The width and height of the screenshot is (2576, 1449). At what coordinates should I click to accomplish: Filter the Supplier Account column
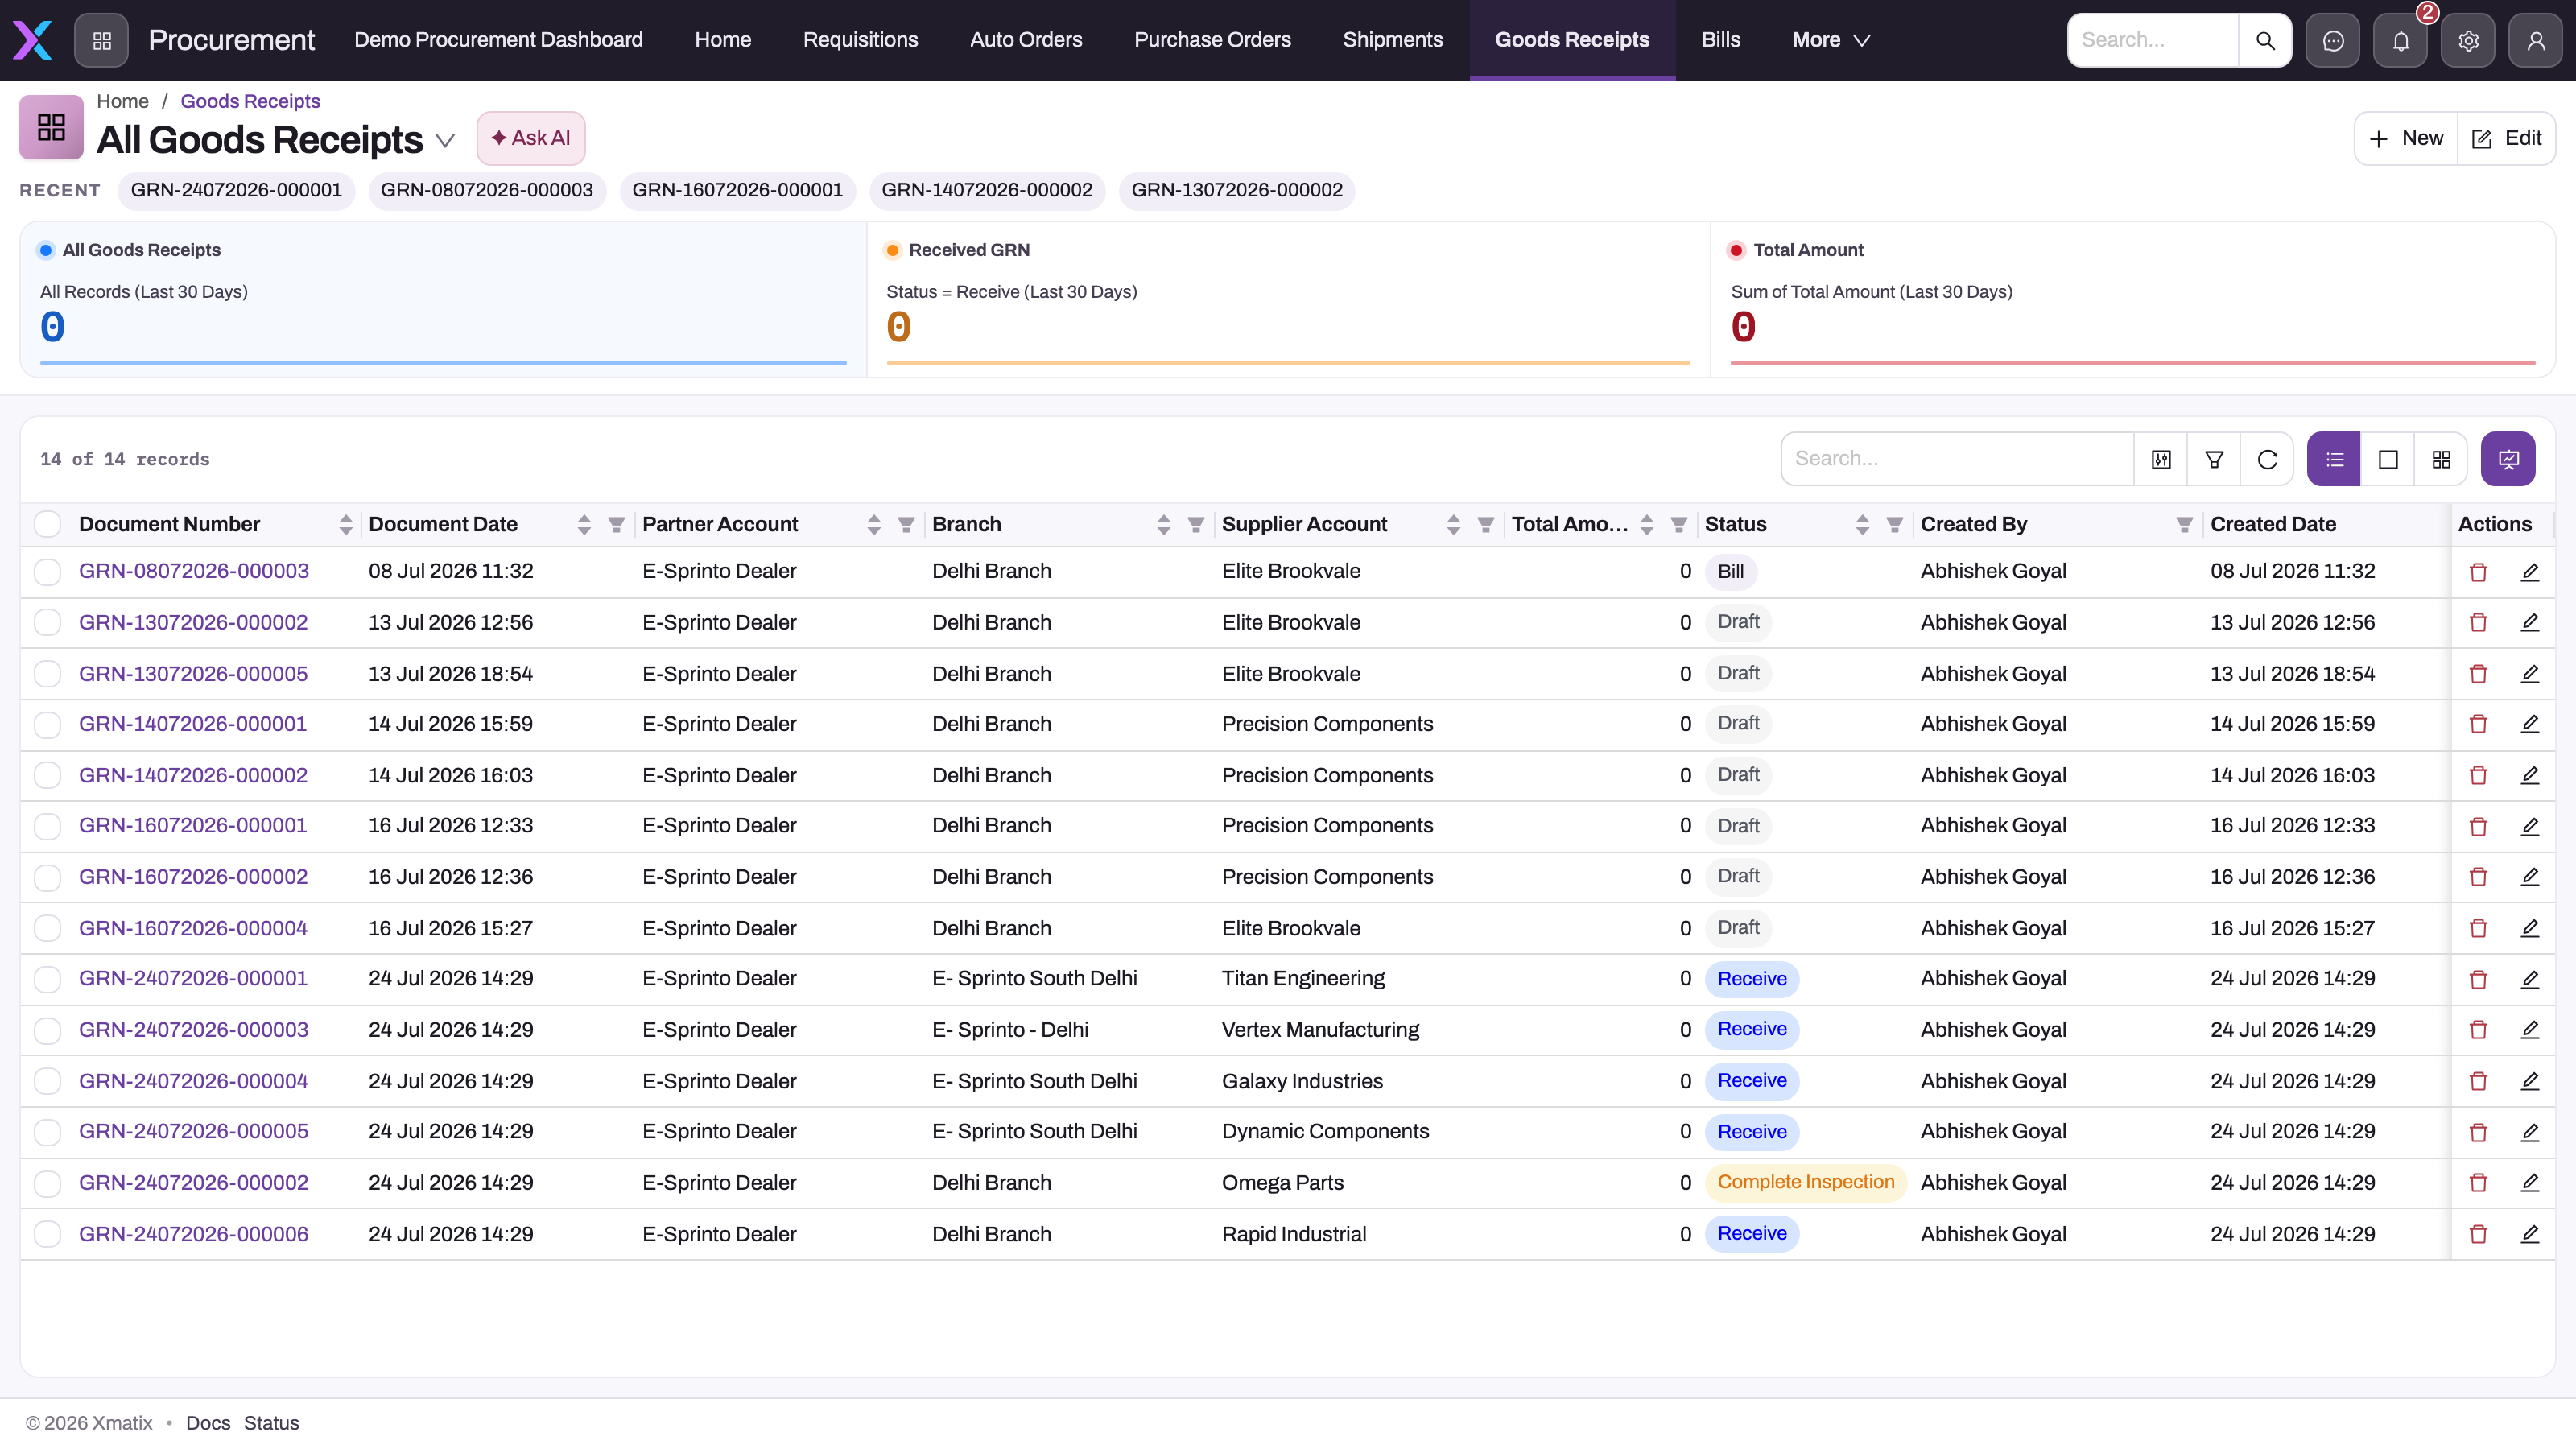[1486, 524]
